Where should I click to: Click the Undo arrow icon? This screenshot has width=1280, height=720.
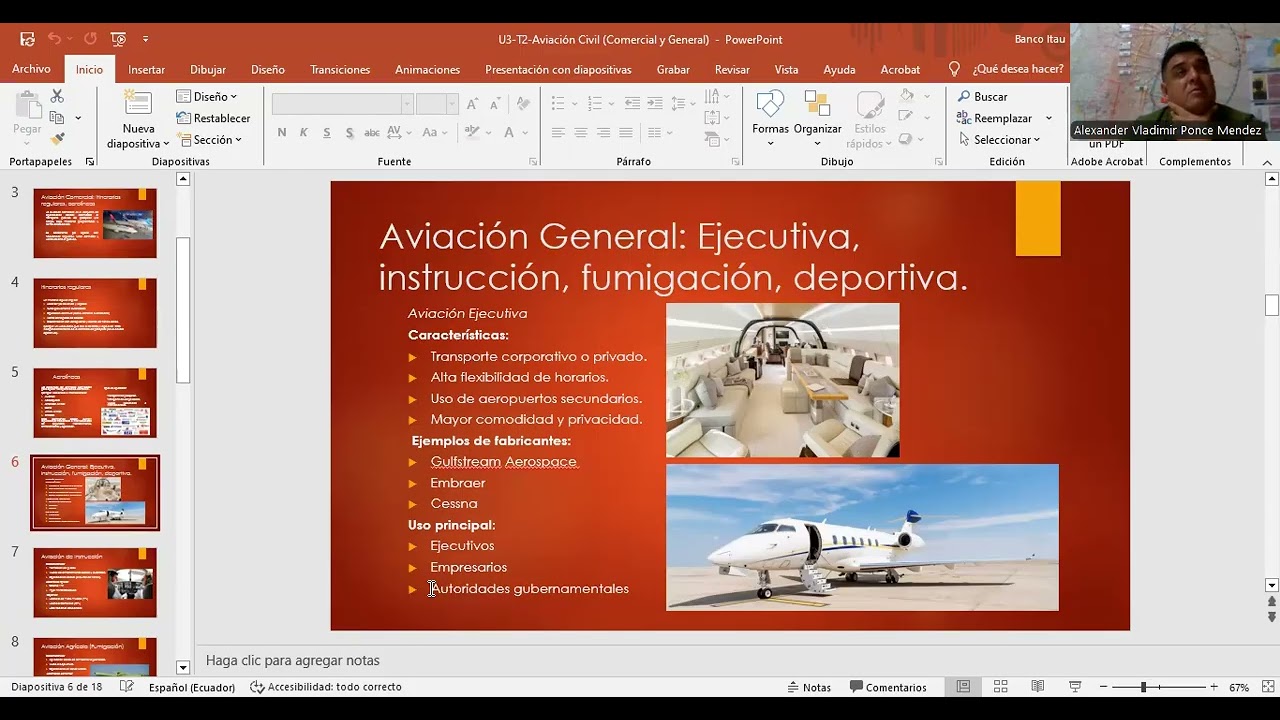click(x=54, y=39)
